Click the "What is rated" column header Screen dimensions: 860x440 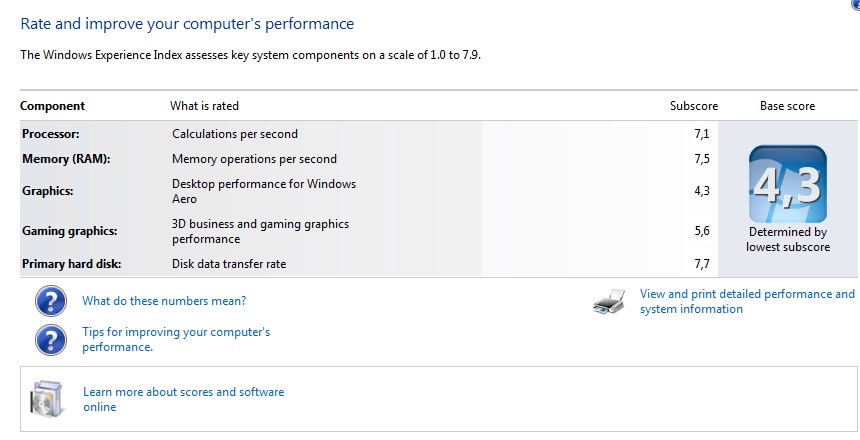tap(204, 106)
